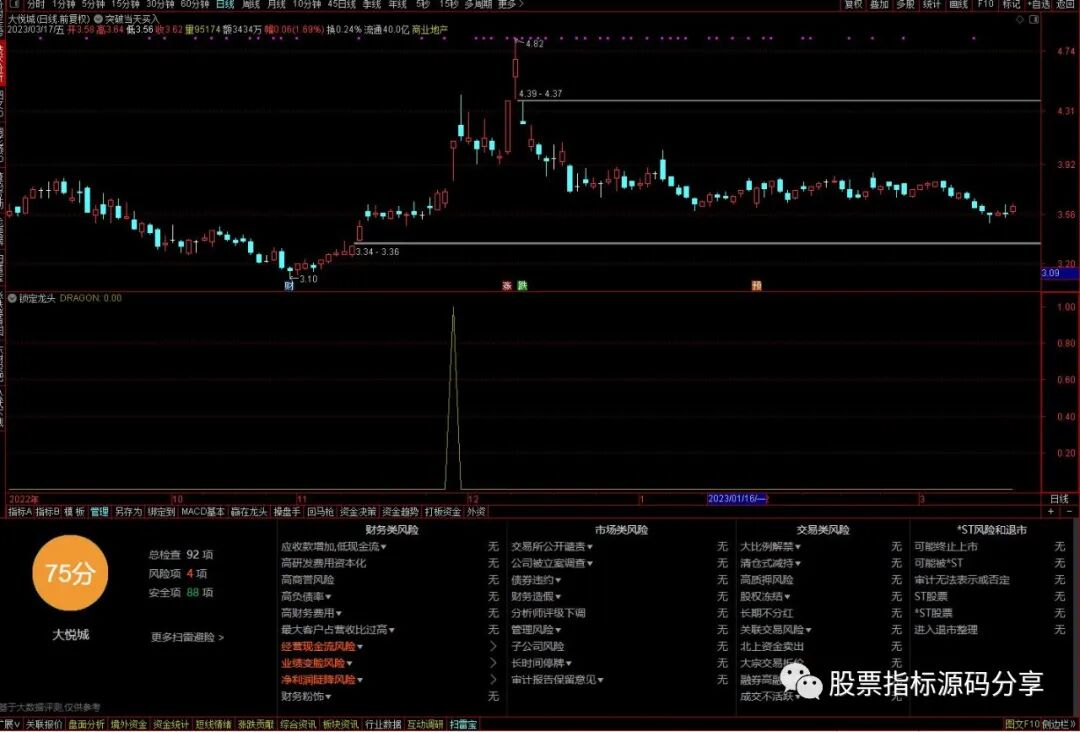Select the 画线 drawing tool

959,4
